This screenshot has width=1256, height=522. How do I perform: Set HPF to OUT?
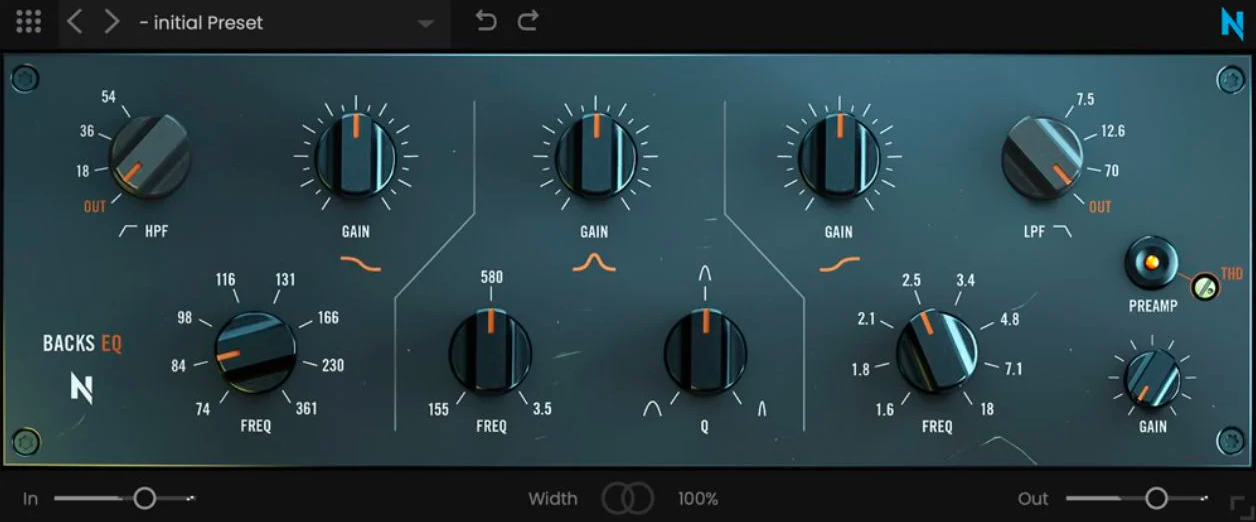coord(95,207)
